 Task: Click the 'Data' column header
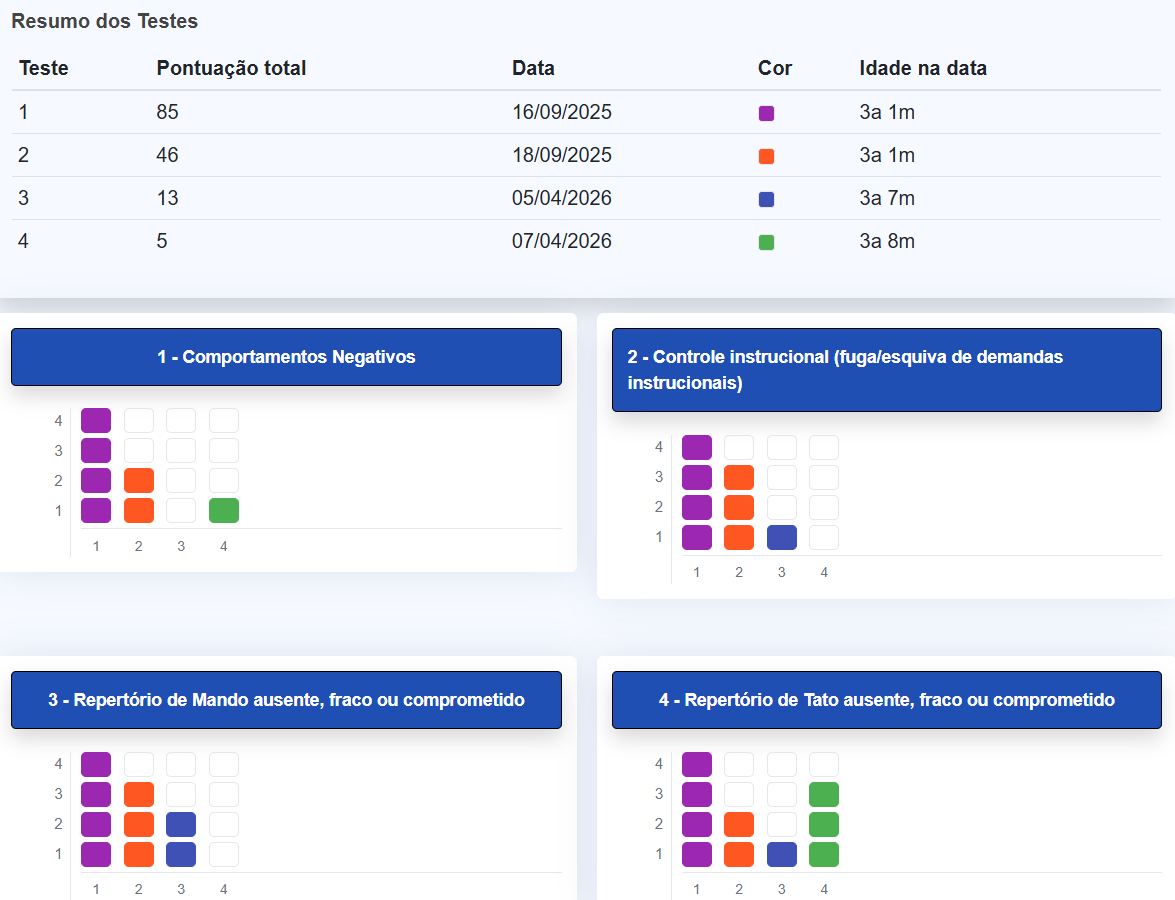[533, 68]
